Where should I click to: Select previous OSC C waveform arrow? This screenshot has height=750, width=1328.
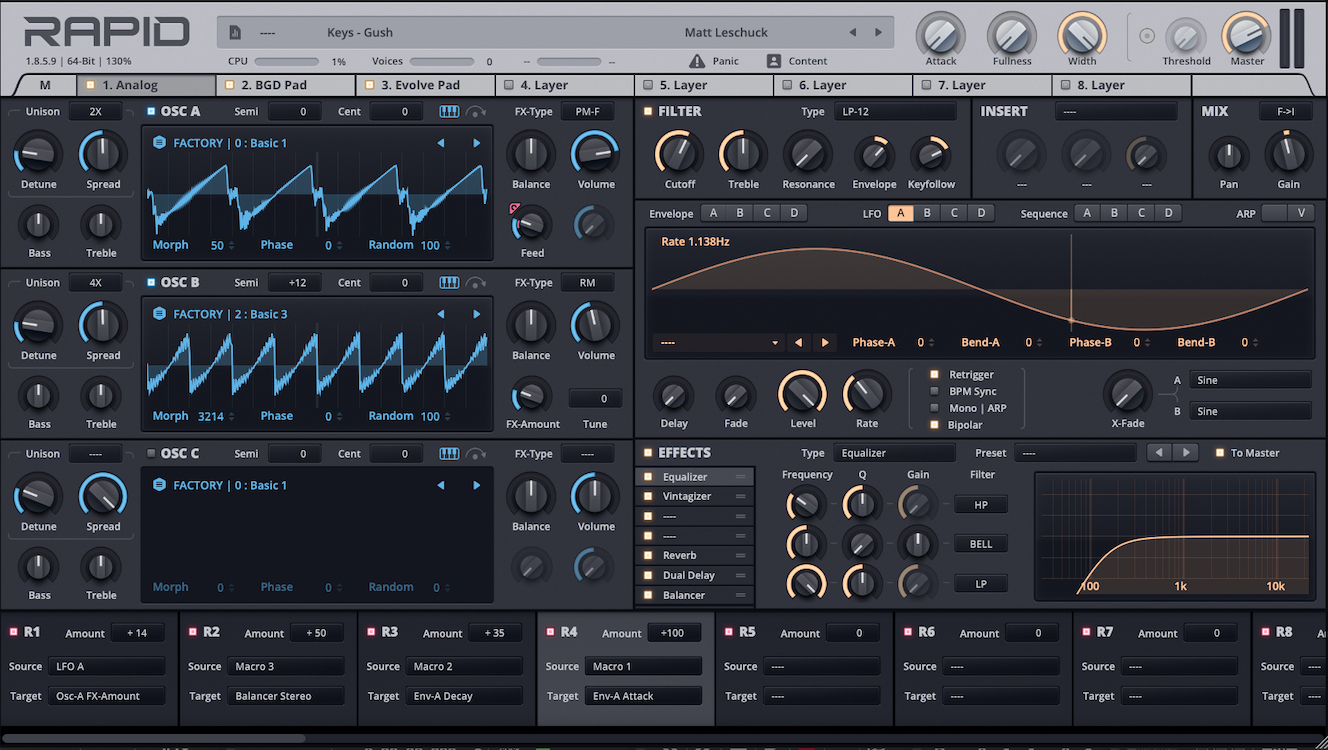coord(441,485)
